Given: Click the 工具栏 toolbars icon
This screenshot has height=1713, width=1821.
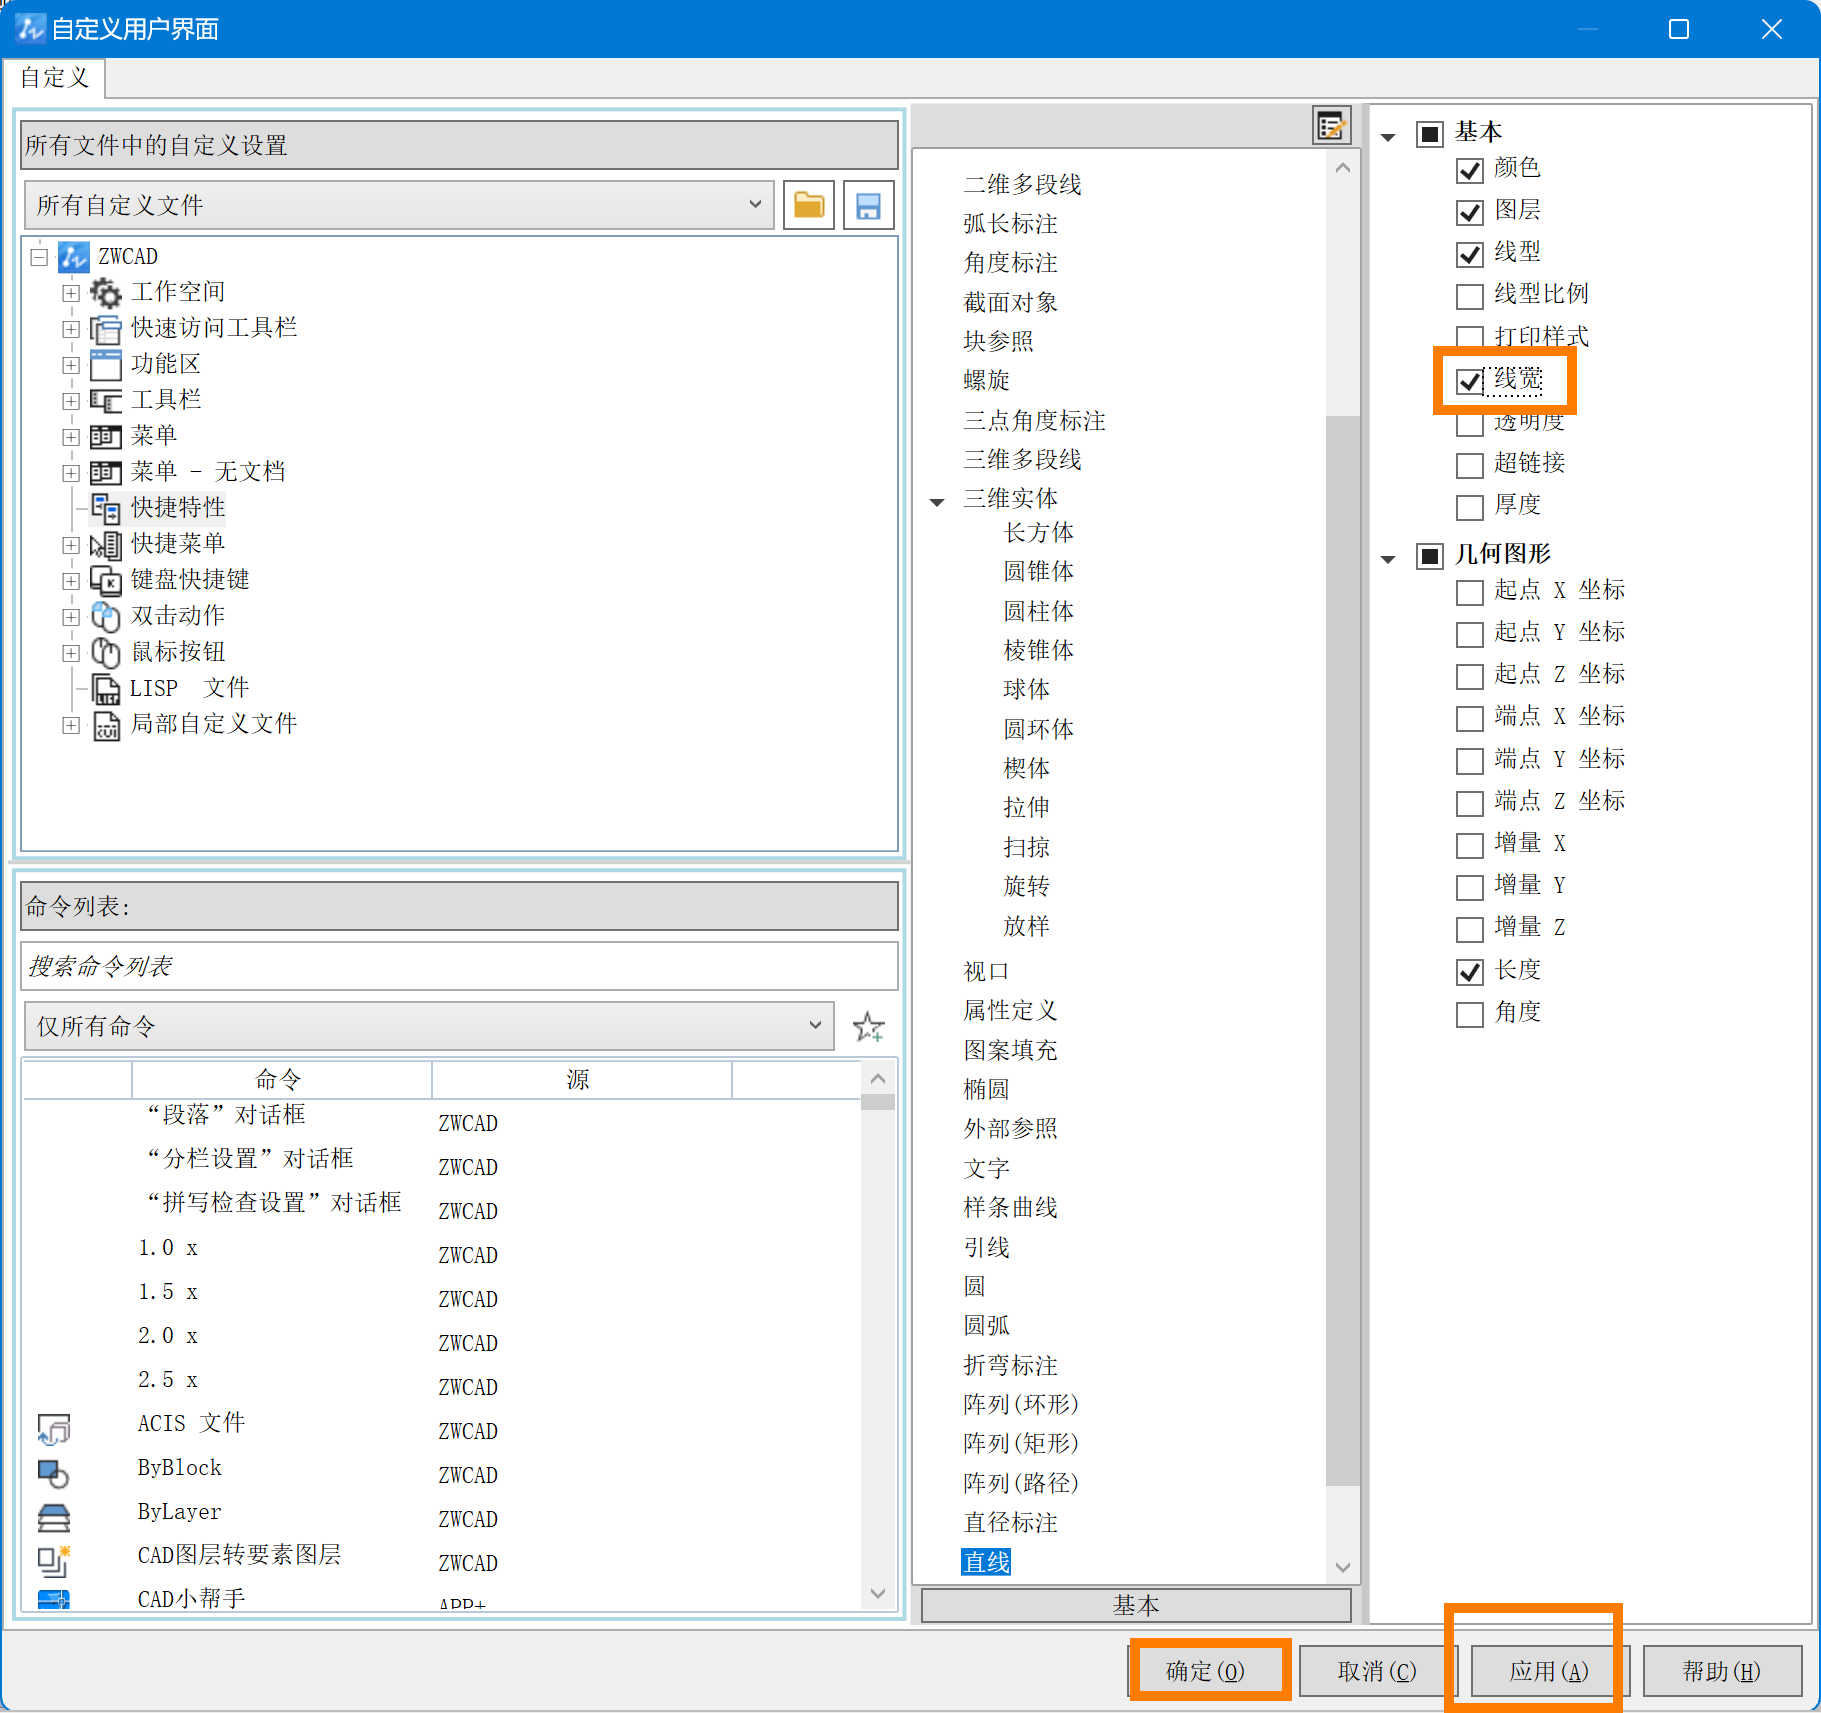Looking at the screenshot, I should tap(105, 401).
